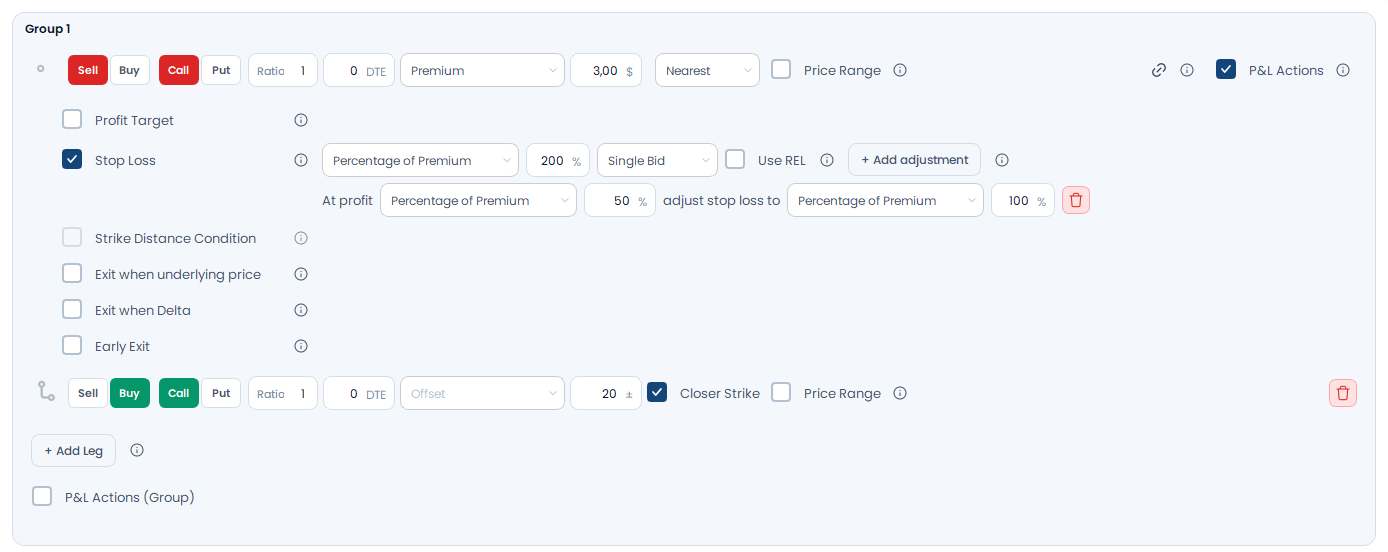
Task: Open info icon next to the link icon
Action: tap(1187, 70)
